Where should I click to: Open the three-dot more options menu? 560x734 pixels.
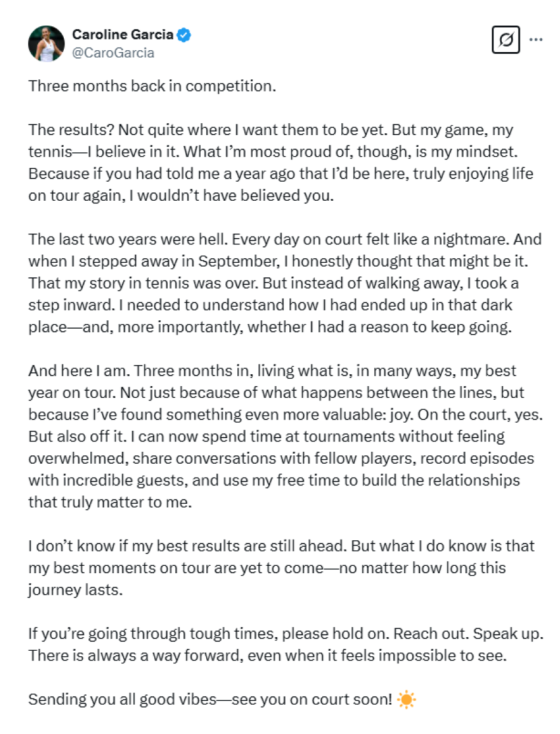(536, 40)
